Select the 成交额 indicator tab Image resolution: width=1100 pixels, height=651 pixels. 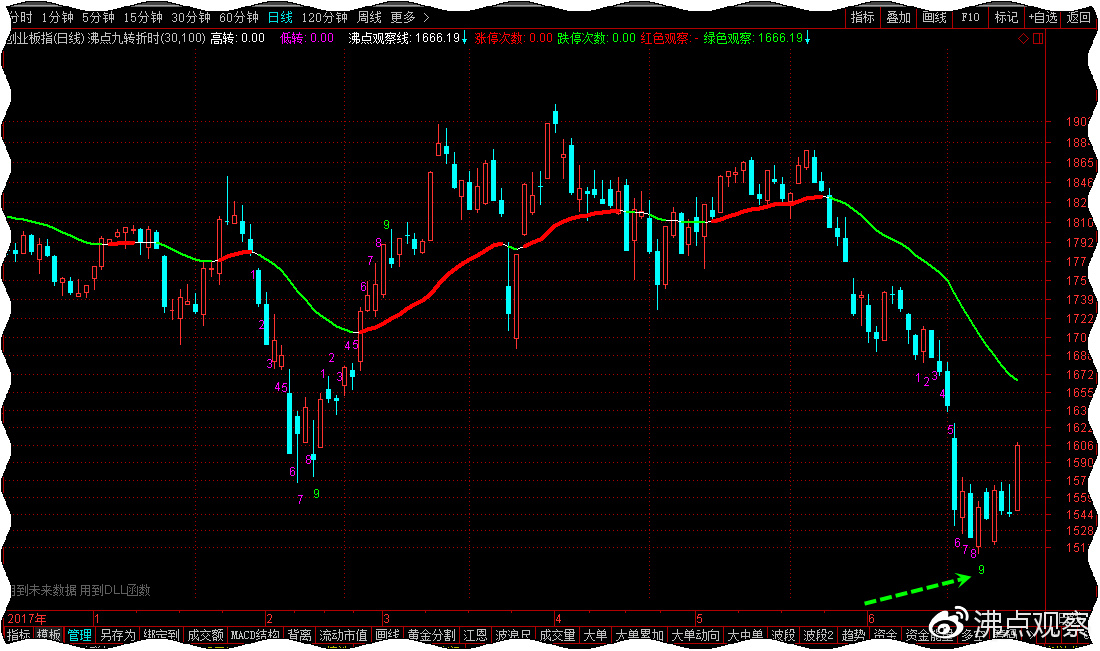coord(206,635)
